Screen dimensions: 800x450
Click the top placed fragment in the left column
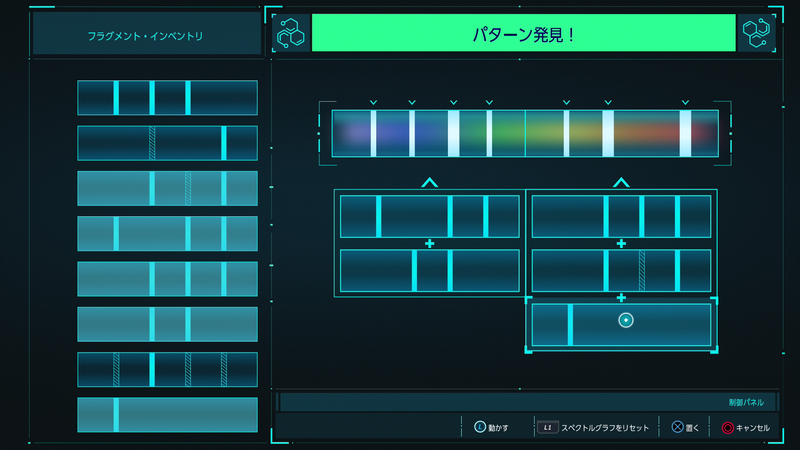[430, 216]
